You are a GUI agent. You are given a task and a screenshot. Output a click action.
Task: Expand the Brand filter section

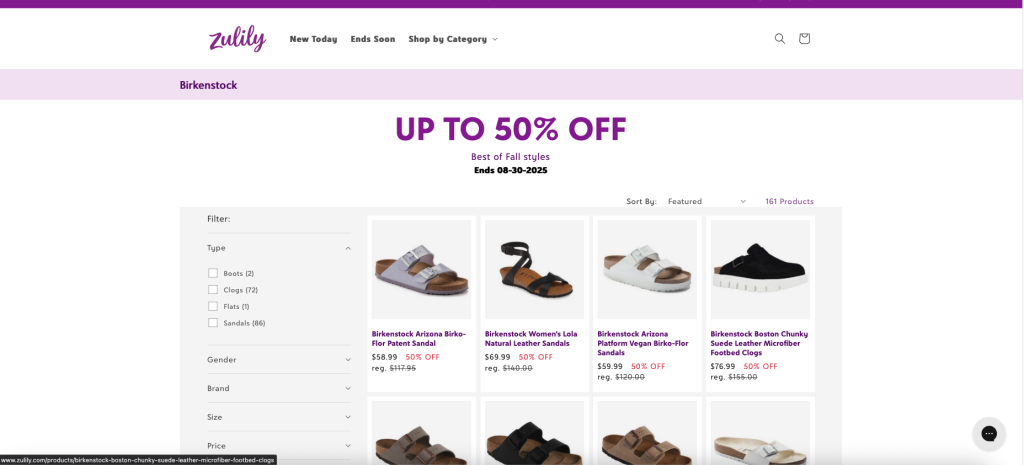click(348, 388)
